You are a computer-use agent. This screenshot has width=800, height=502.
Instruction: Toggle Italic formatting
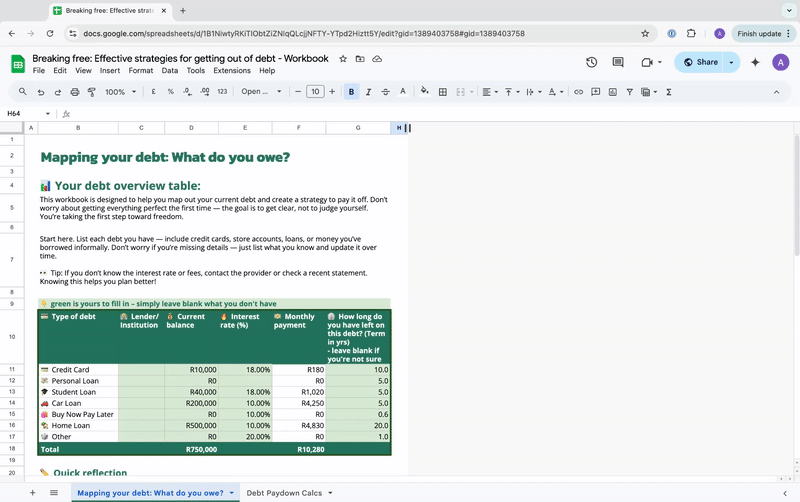click(369, 92)
